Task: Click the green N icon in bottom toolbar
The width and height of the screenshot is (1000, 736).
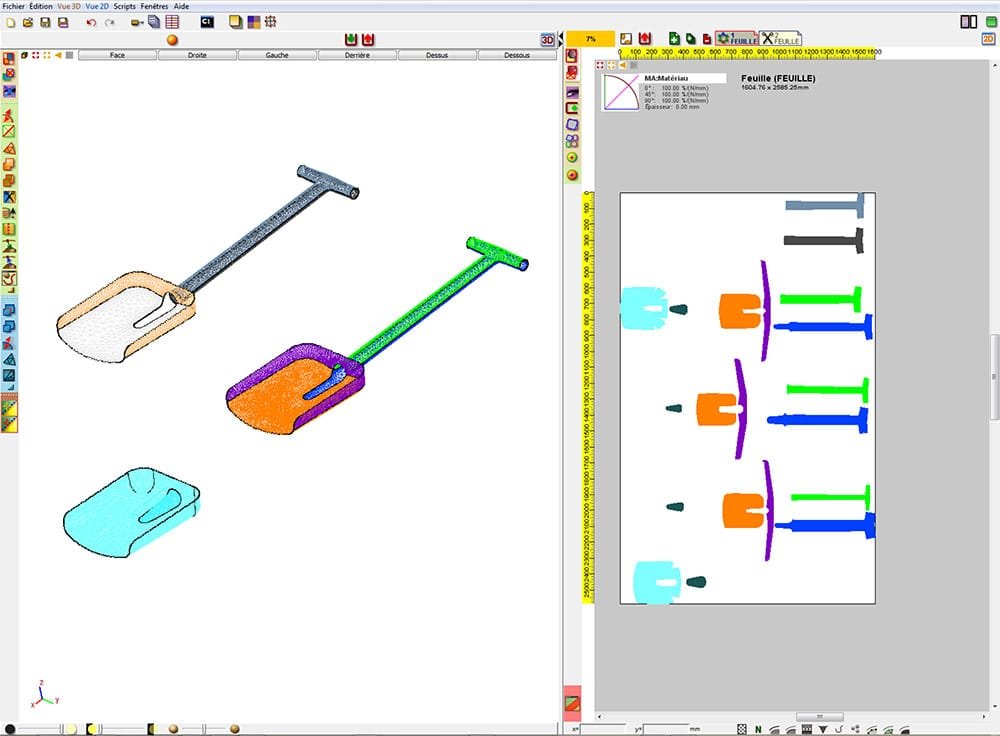Action: [758, 729]
